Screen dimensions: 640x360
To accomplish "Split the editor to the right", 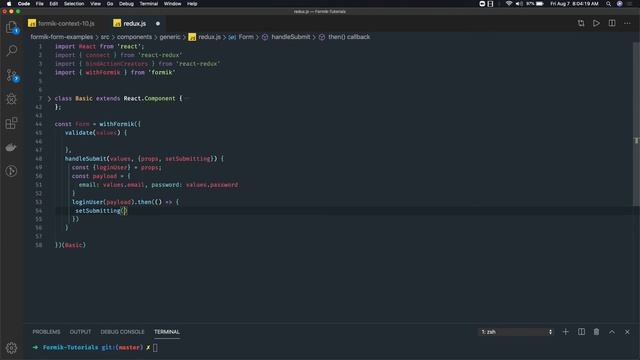I will point(612,23).
